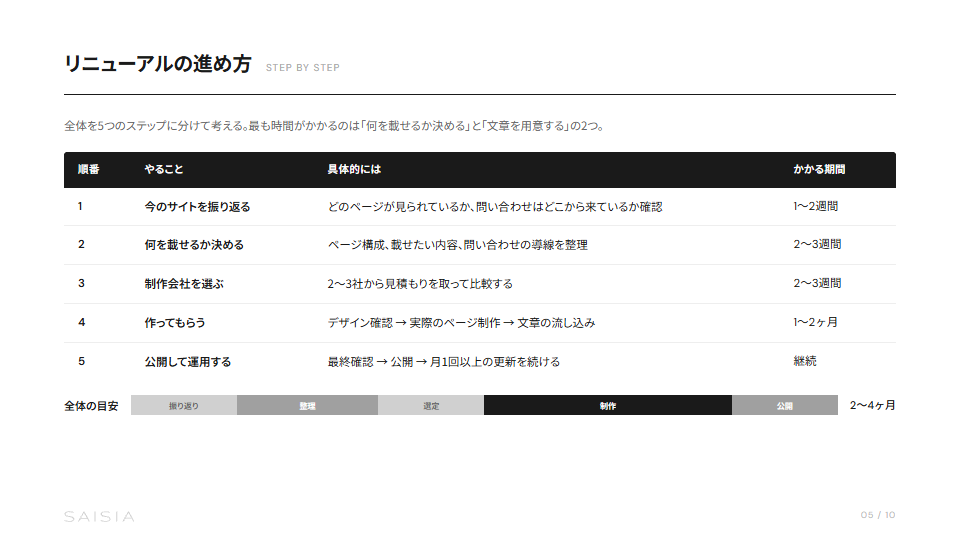Click the 05 / 10 page number
Screen dimensions: 960x540
click(x=878, y=515)
